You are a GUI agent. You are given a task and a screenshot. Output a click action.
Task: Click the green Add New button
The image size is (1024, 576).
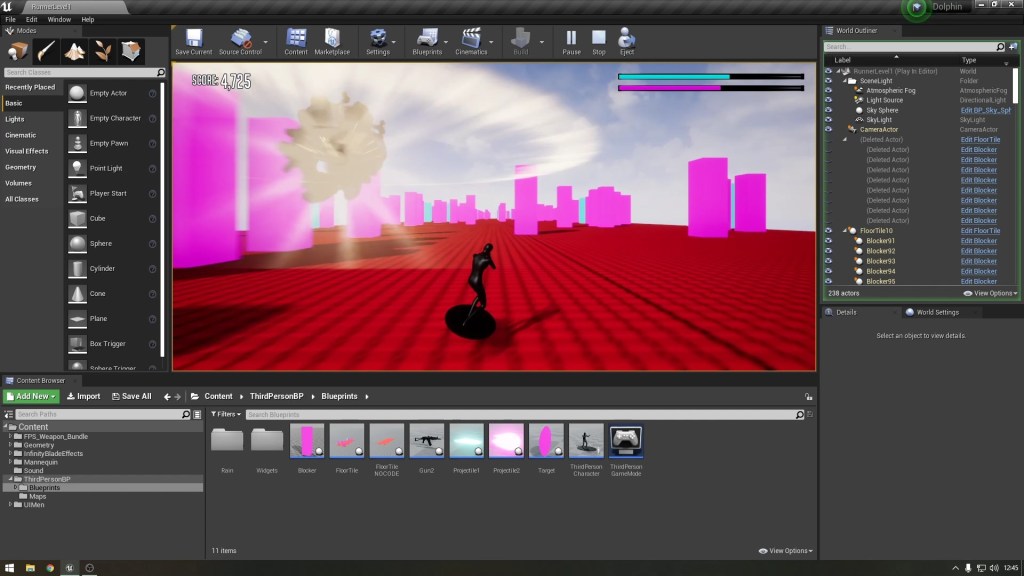coord(32,396)
